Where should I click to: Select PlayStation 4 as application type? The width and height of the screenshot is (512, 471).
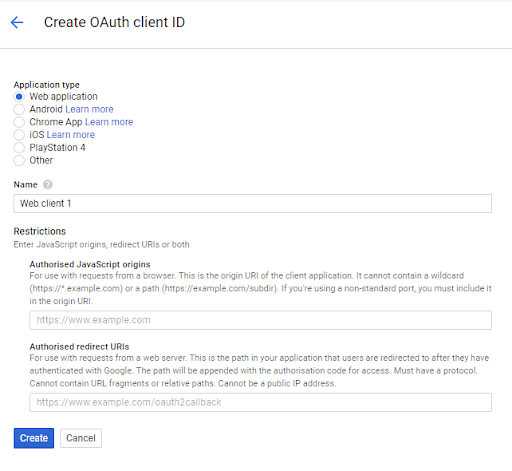pos(19,148)
